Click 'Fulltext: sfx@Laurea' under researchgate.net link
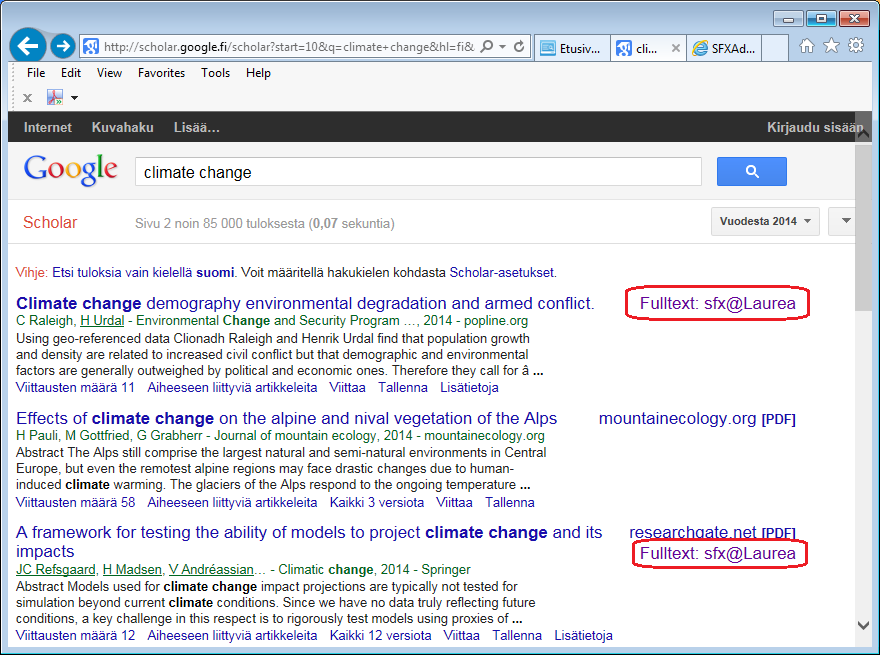The height and width of the screenshot is (655, 880). 717,553
